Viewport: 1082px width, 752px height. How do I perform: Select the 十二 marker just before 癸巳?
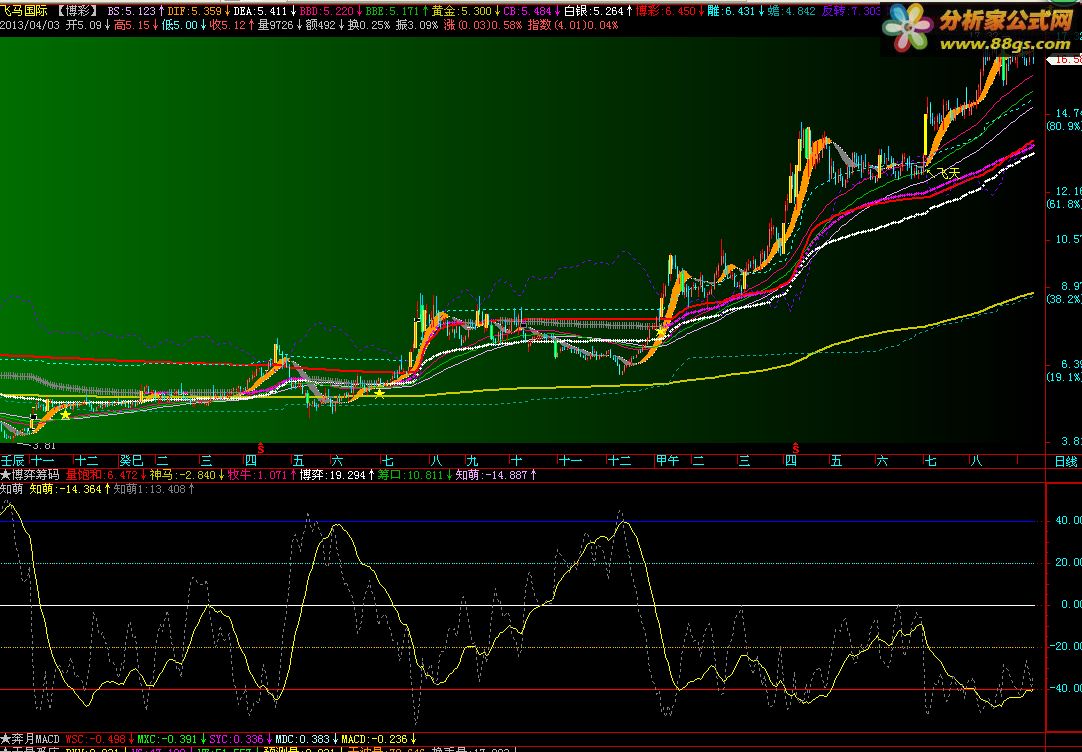(x=86, y=461)
